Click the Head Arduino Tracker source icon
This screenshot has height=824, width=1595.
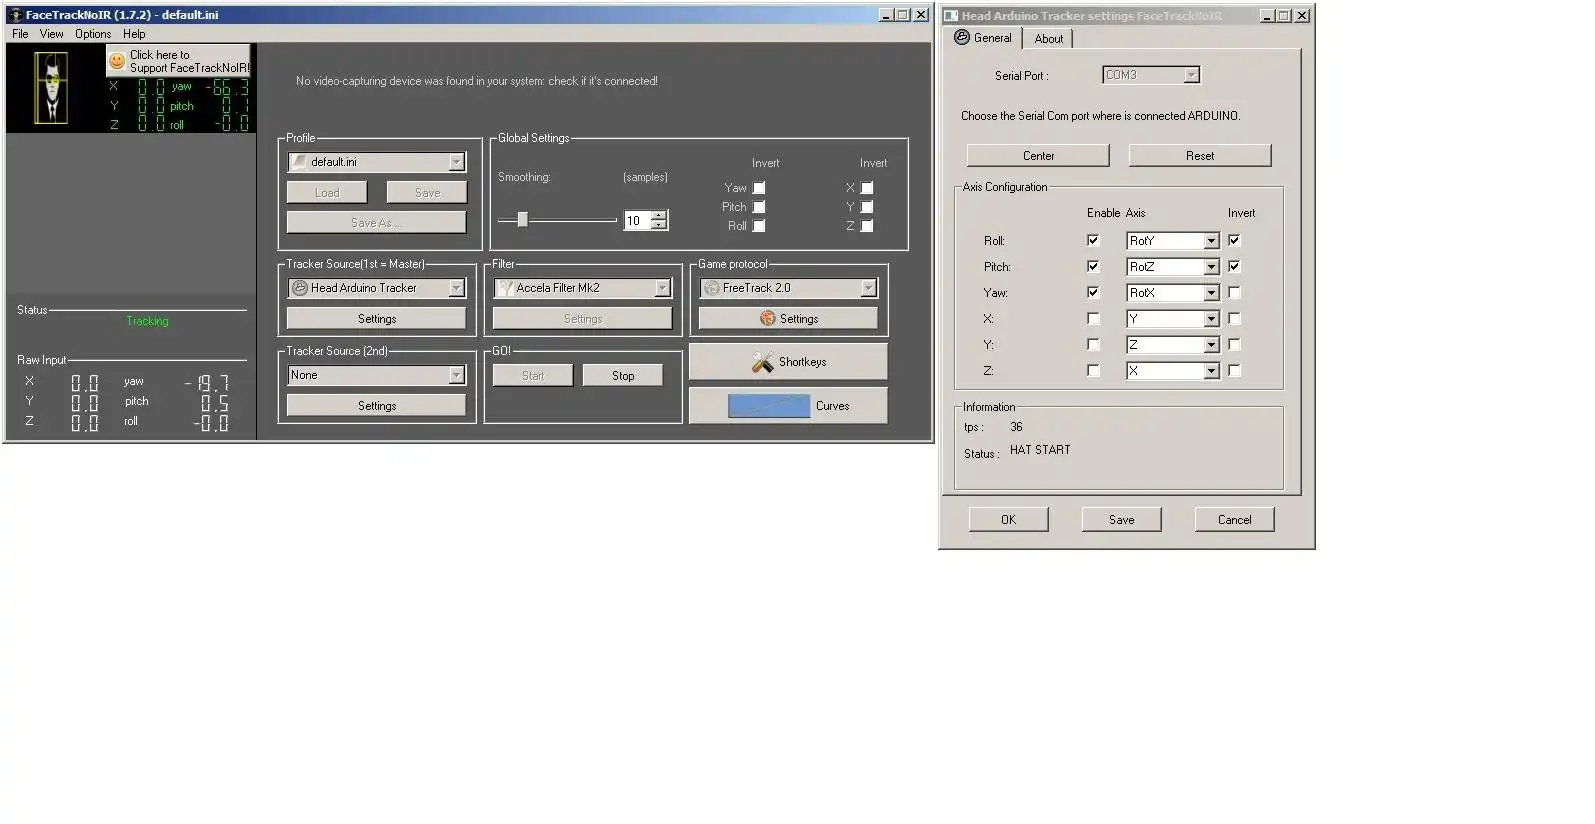tap(299, 288)
